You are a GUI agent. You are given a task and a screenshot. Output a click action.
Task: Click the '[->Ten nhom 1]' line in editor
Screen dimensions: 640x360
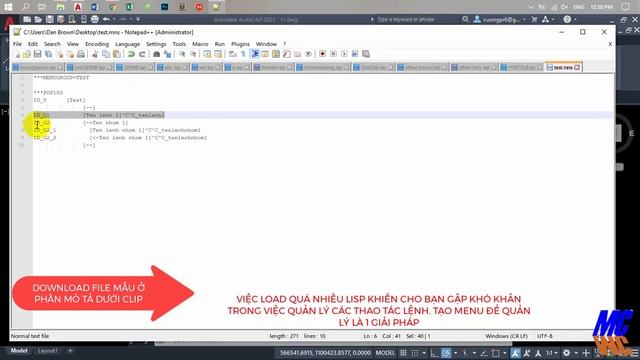pos(106,122)
